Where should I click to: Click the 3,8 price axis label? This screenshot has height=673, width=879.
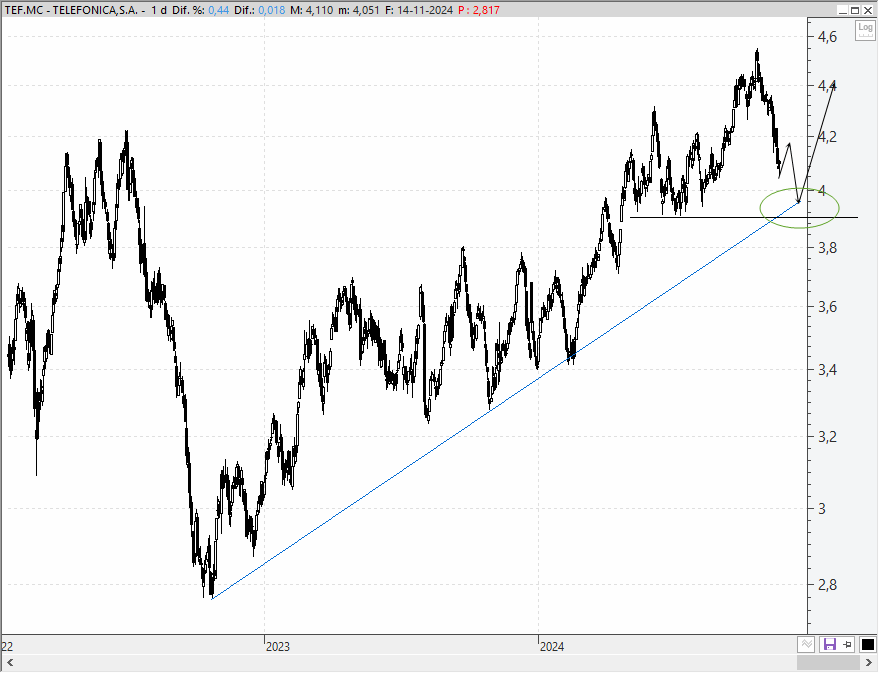click(x=827, y=248)
